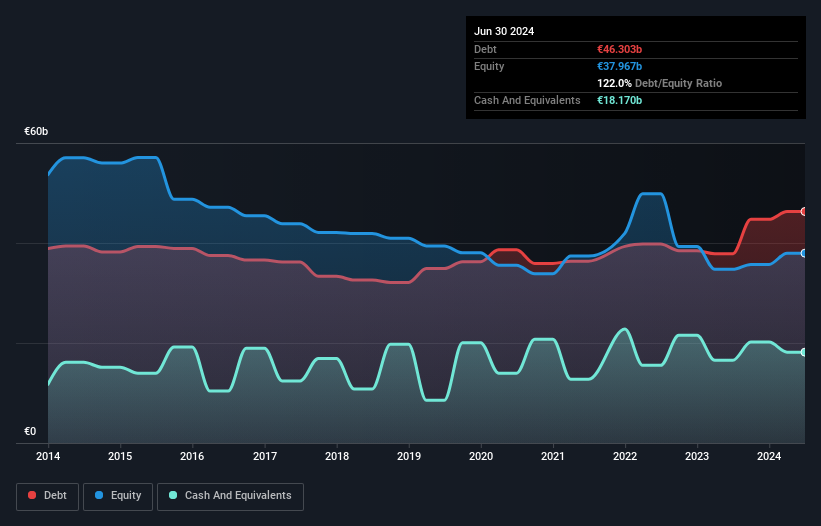
Task: Click the Debt label in tooltip
Action: [485, 49]
